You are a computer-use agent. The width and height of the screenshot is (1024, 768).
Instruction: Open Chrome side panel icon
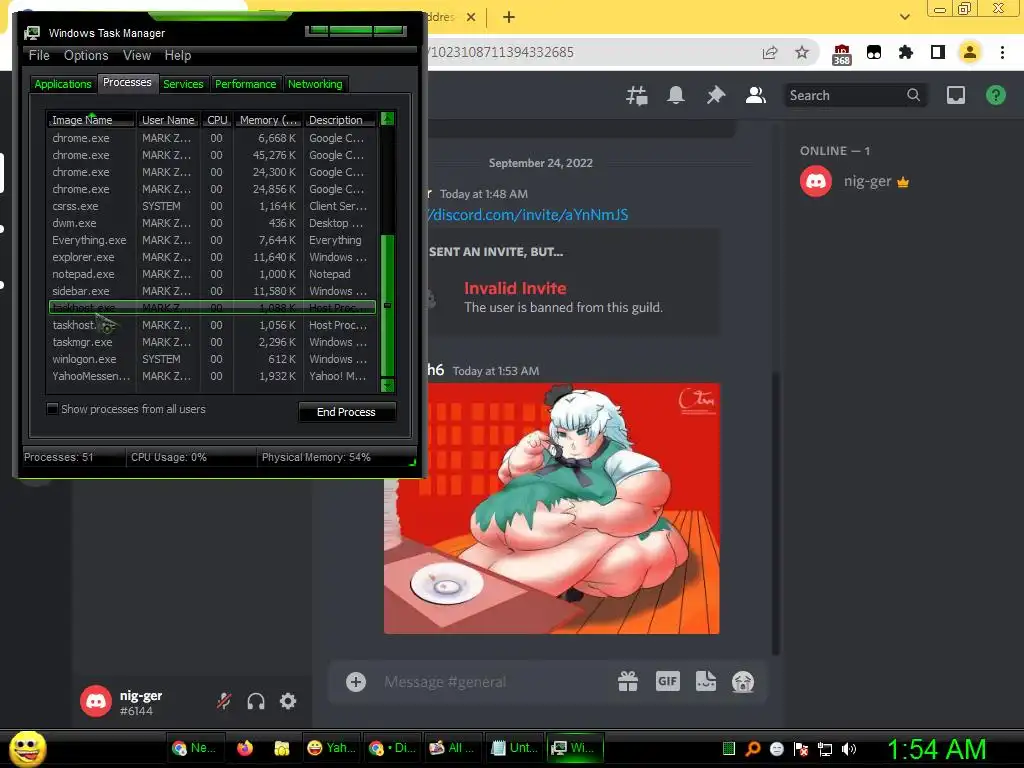point(938,52)
